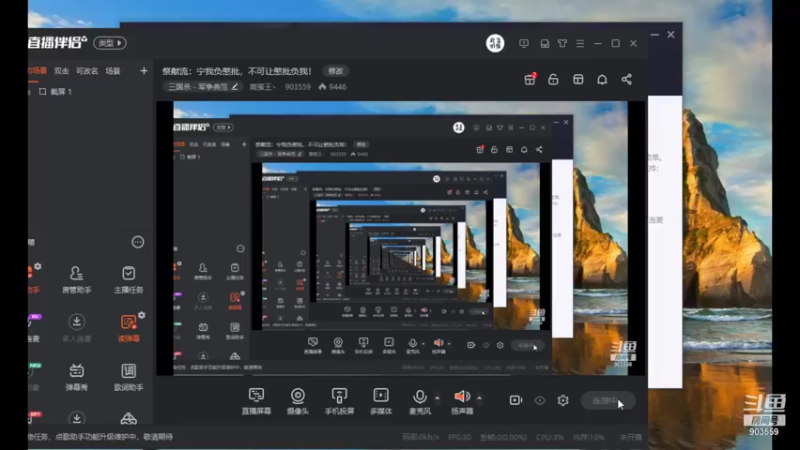Toggle the layout lock icon
The image size is (800, 450).
point(553,80)
